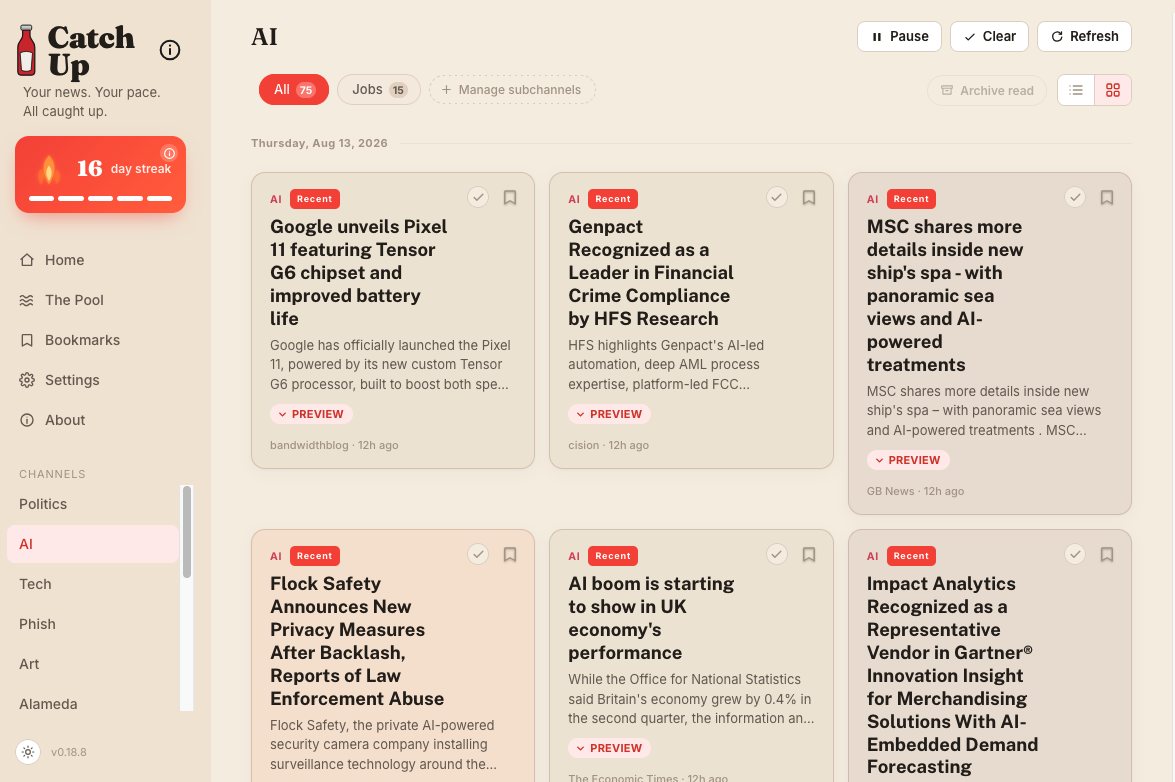Select the Tech channel

(93, 584)
